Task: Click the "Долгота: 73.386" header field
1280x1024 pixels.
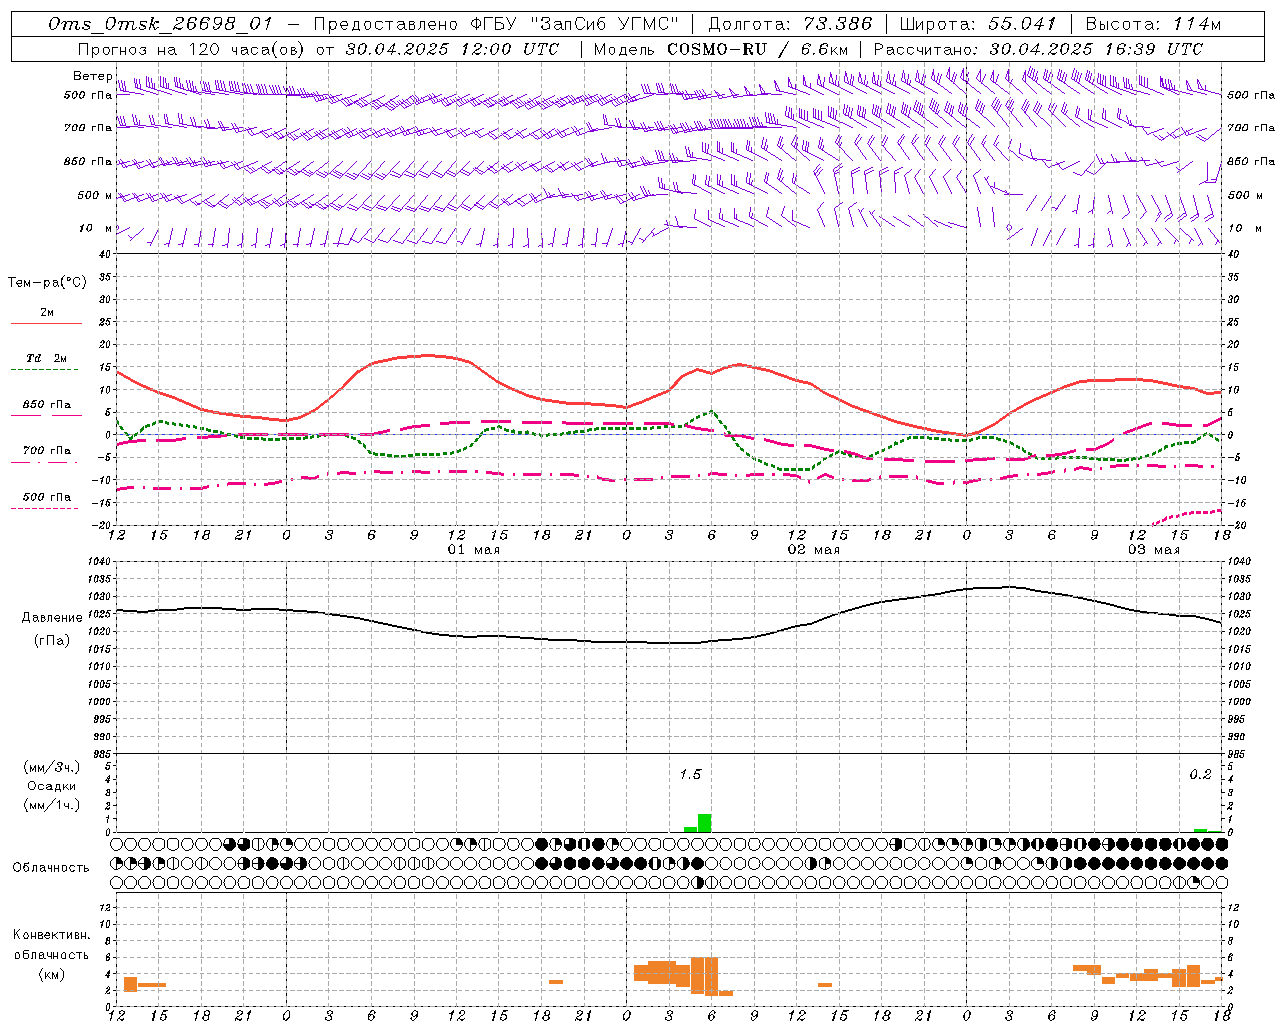Action: tap(790, 24)
